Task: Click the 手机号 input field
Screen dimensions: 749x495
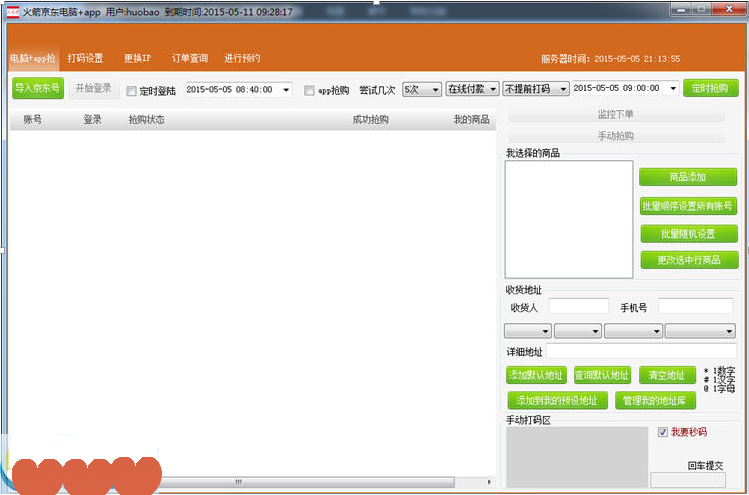Action: coord(696,306)
